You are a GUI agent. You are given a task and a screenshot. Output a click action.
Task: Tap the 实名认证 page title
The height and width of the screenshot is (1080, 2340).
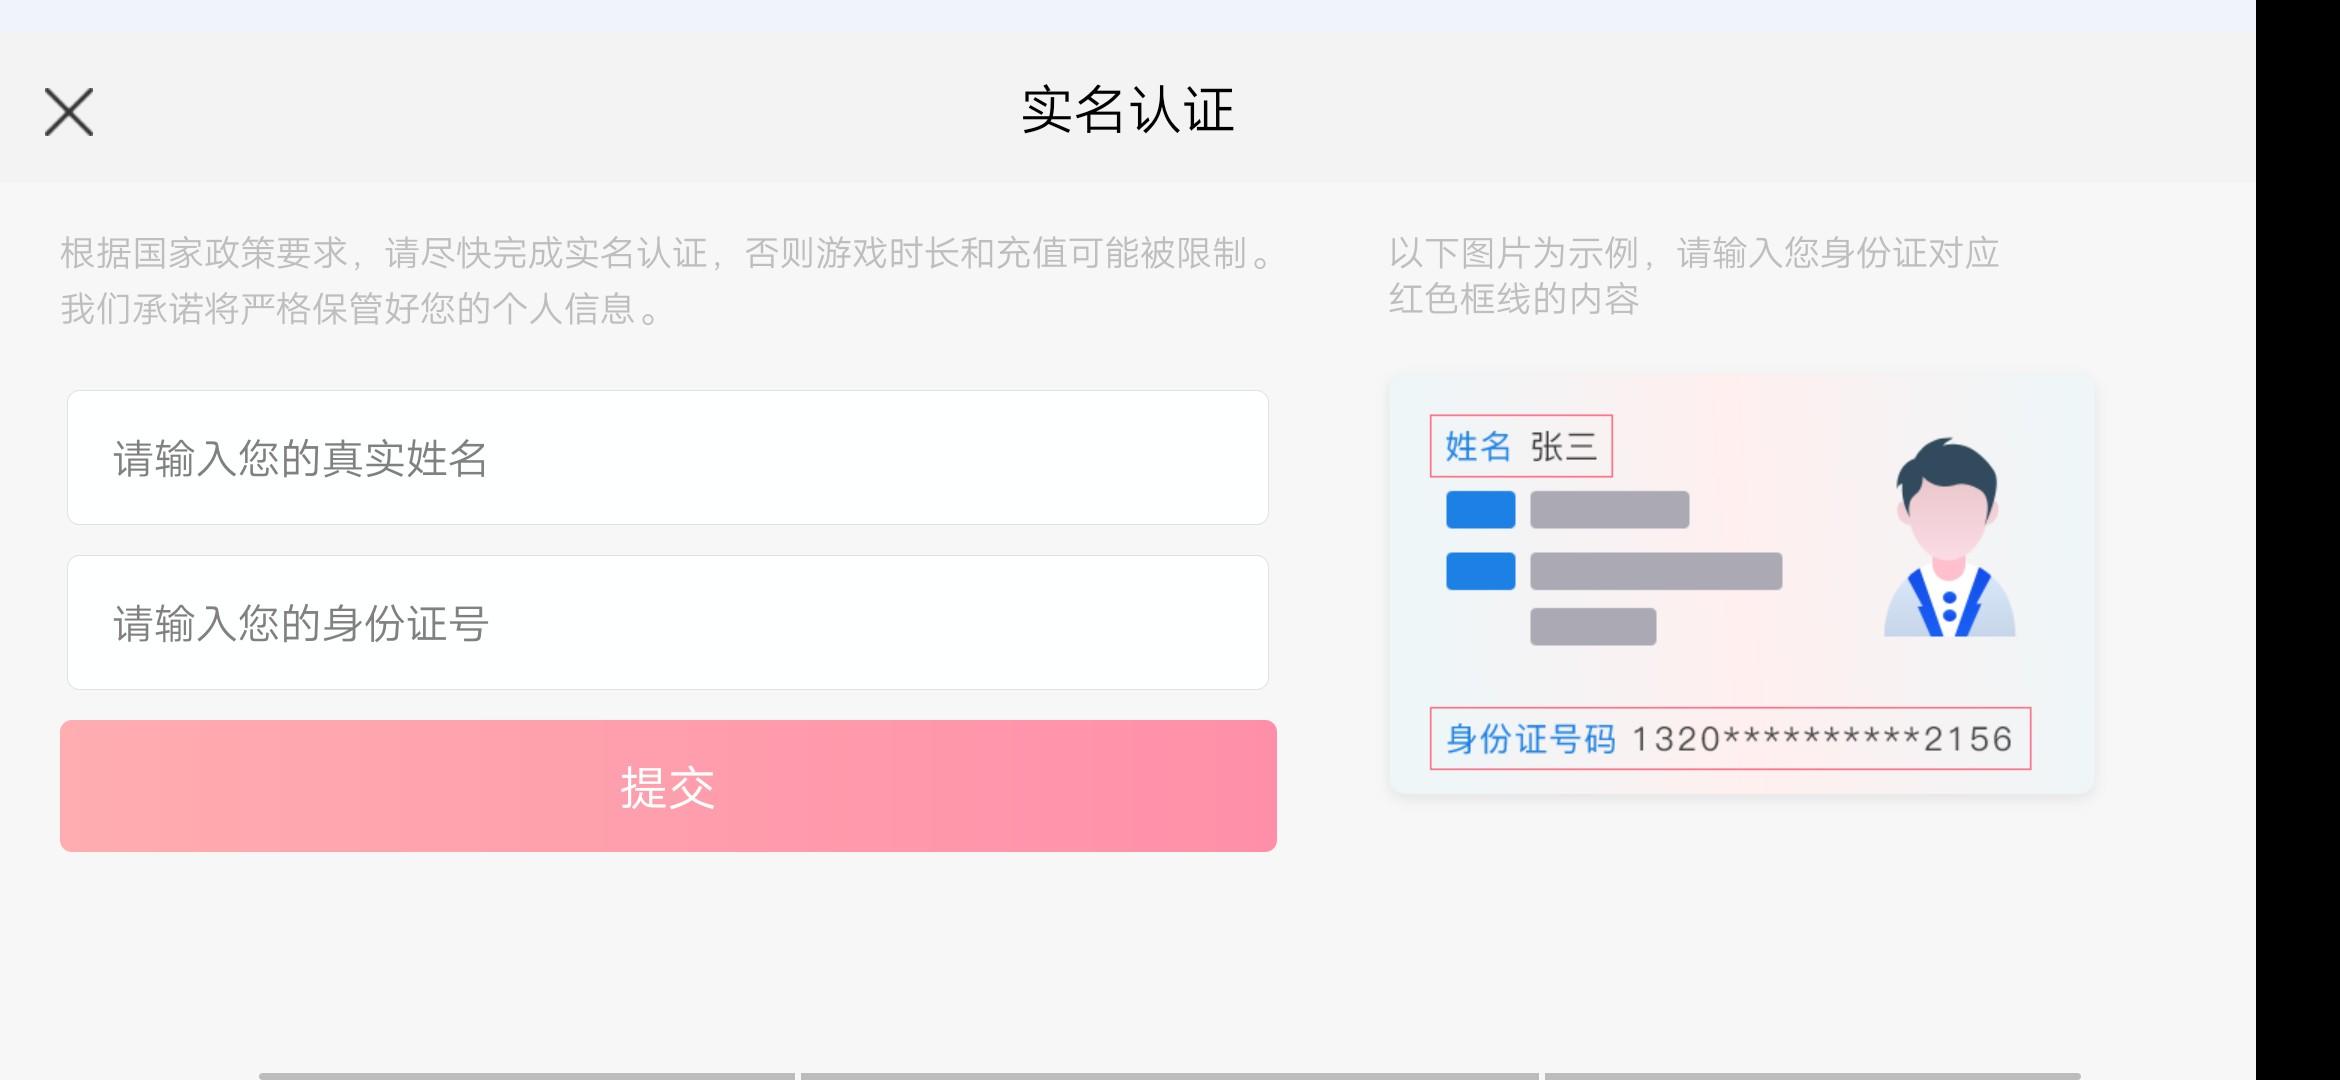(x=1127, y=110)
